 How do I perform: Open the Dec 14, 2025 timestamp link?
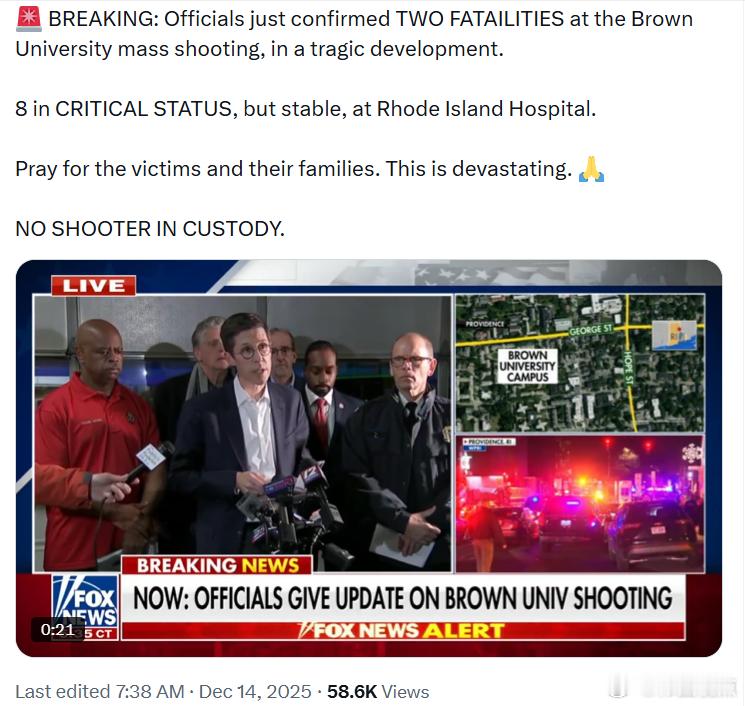click(255, 692)
